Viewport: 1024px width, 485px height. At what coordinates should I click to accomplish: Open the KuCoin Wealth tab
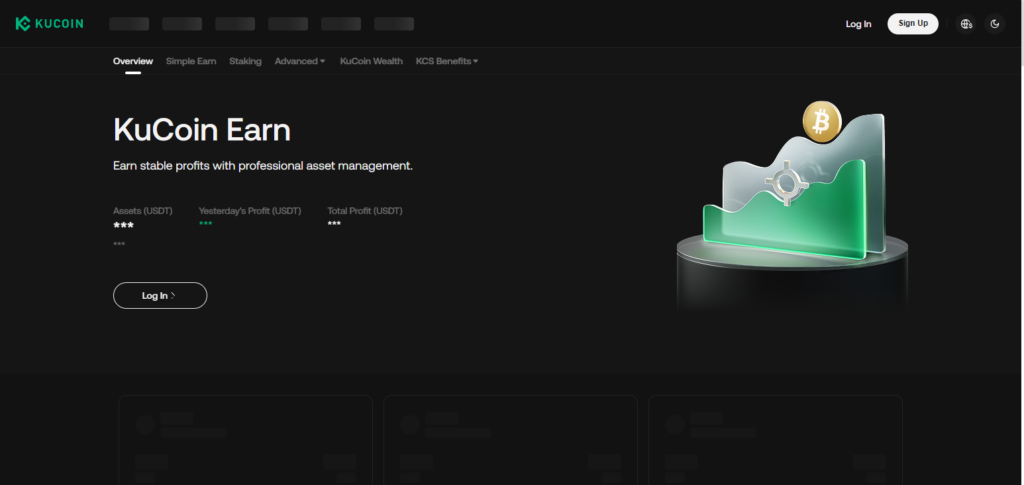click(x=371, y=61)
